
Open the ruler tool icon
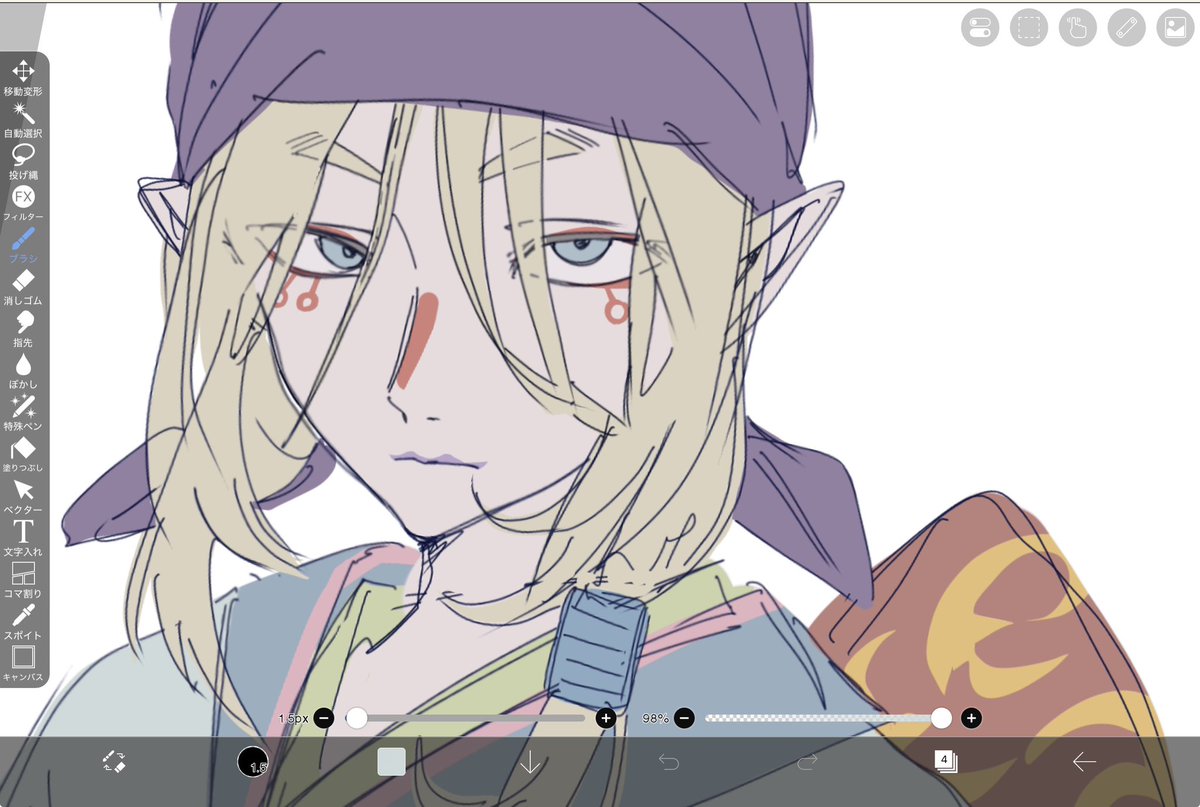(1127, 27)
